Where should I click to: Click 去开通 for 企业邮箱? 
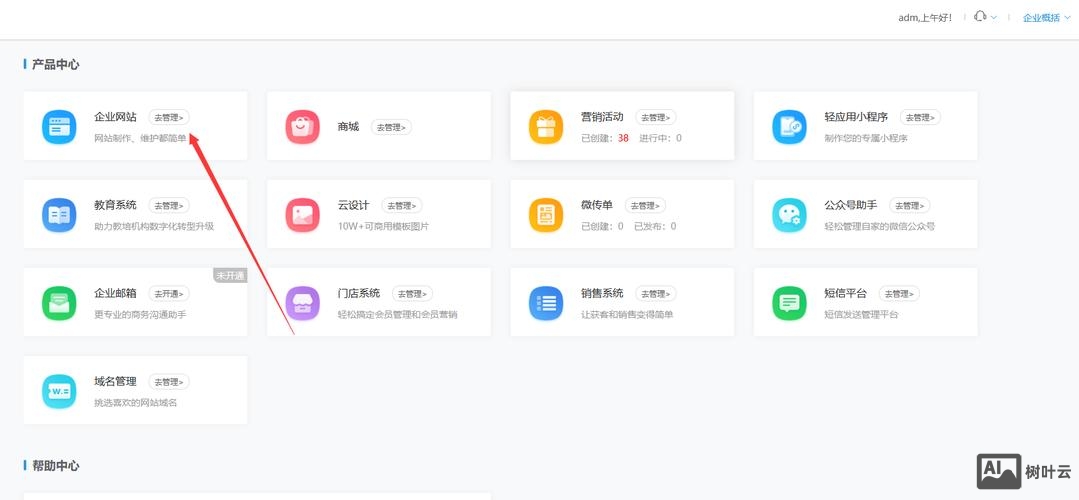pos(169,294)
